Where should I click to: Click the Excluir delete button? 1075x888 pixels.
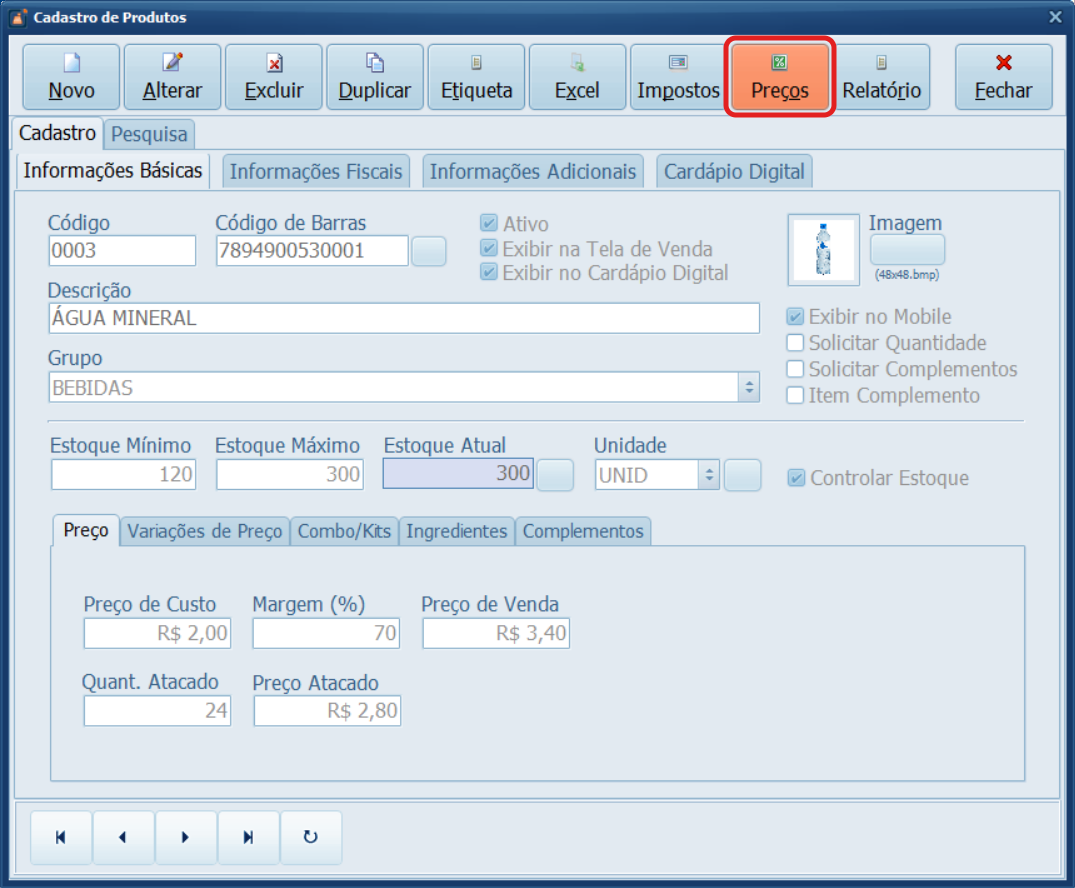click(x=274, y=77)
